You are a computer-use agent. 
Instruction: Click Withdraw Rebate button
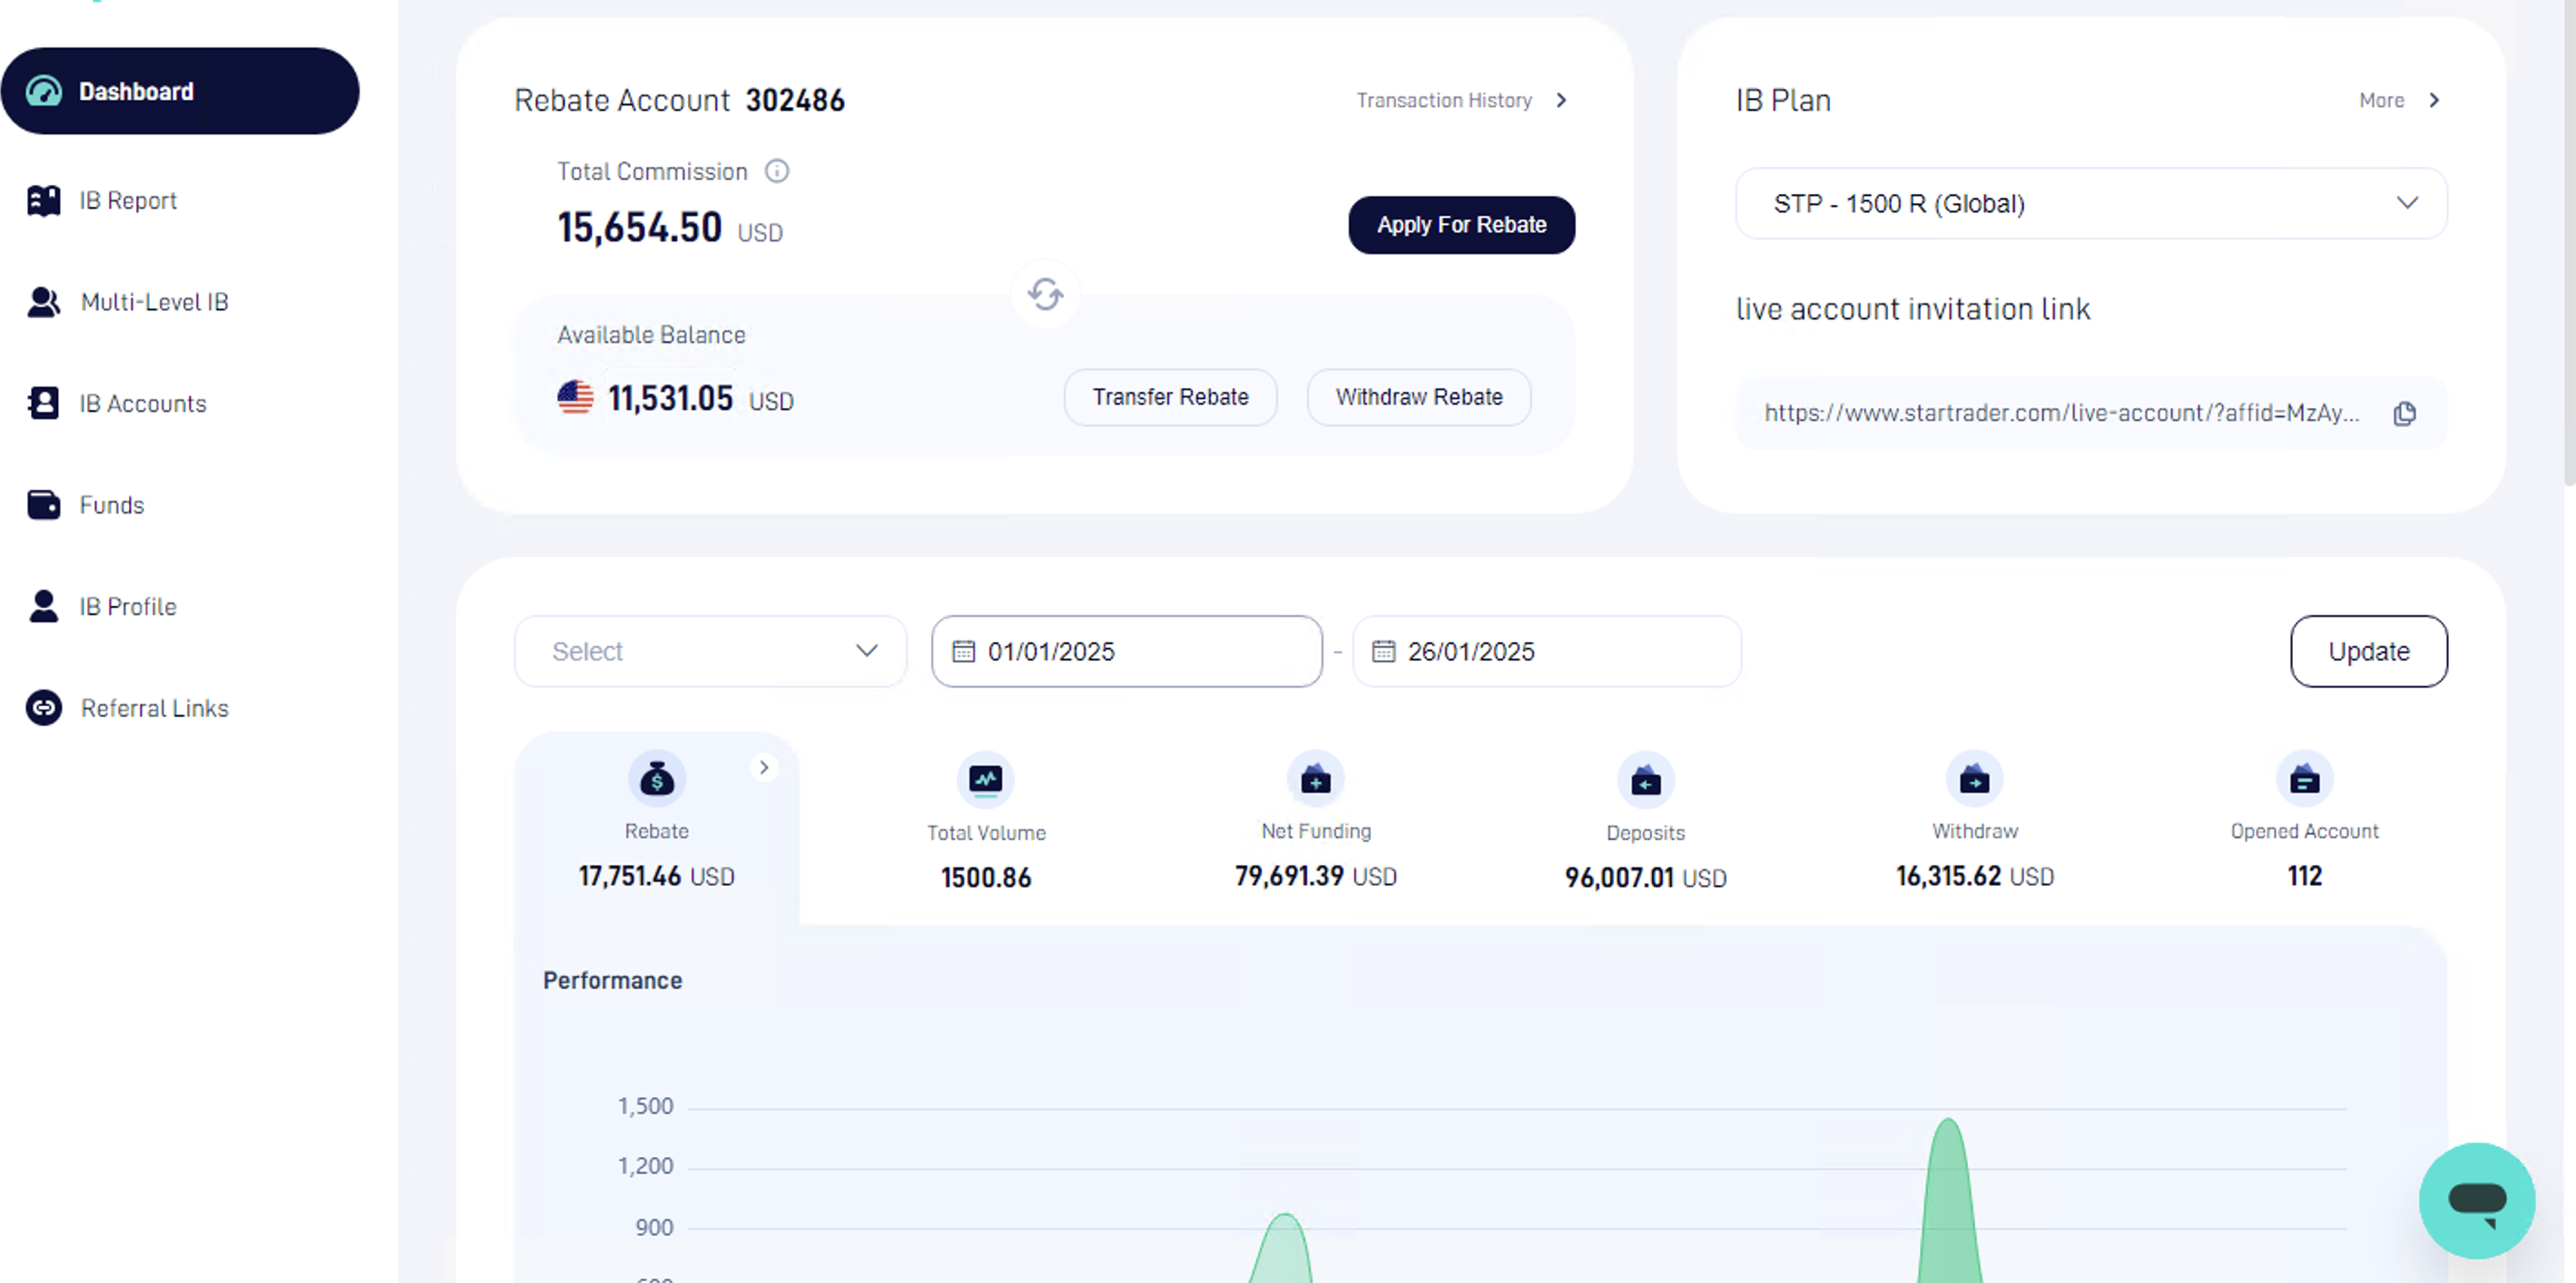(x=1418, y=397)
